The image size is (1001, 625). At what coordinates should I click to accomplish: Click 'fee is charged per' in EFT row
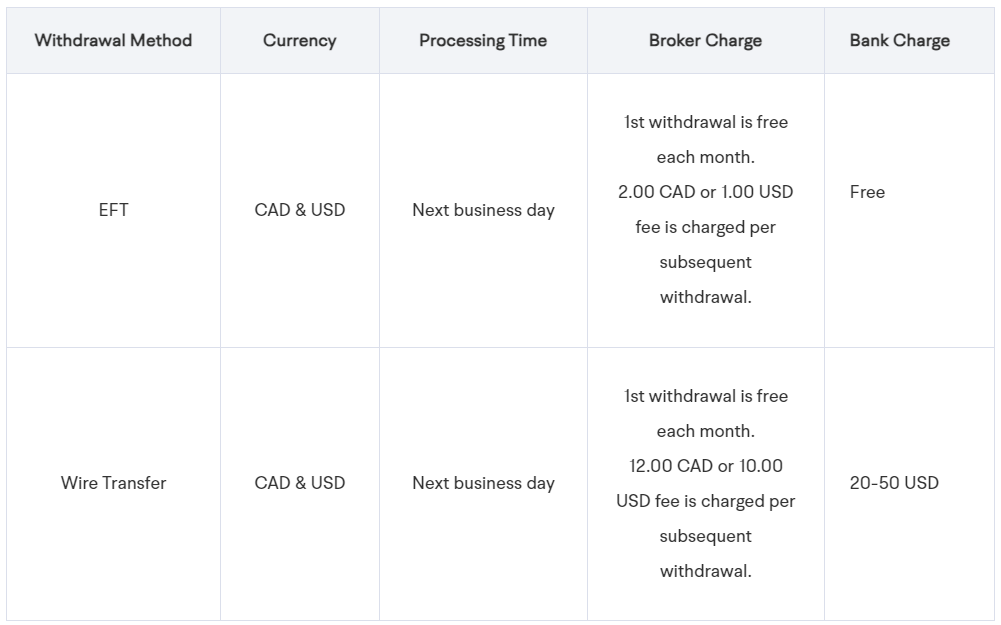click(x=705, y=227)
